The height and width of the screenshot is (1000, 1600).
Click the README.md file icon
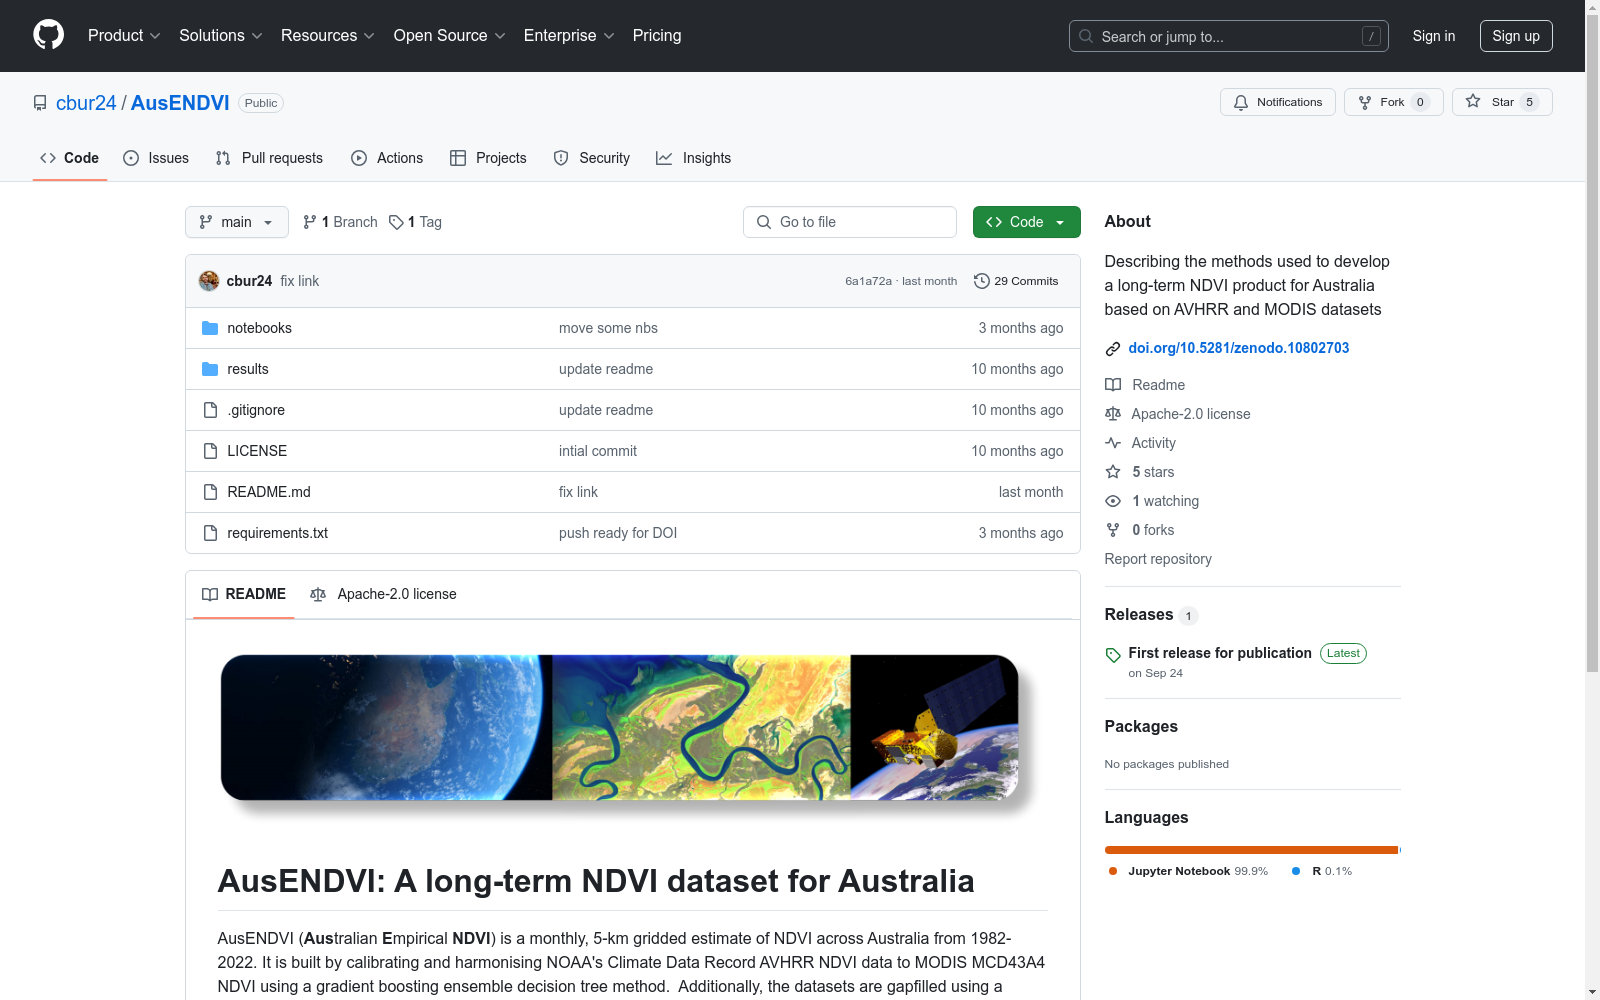[x=210, y=492]
